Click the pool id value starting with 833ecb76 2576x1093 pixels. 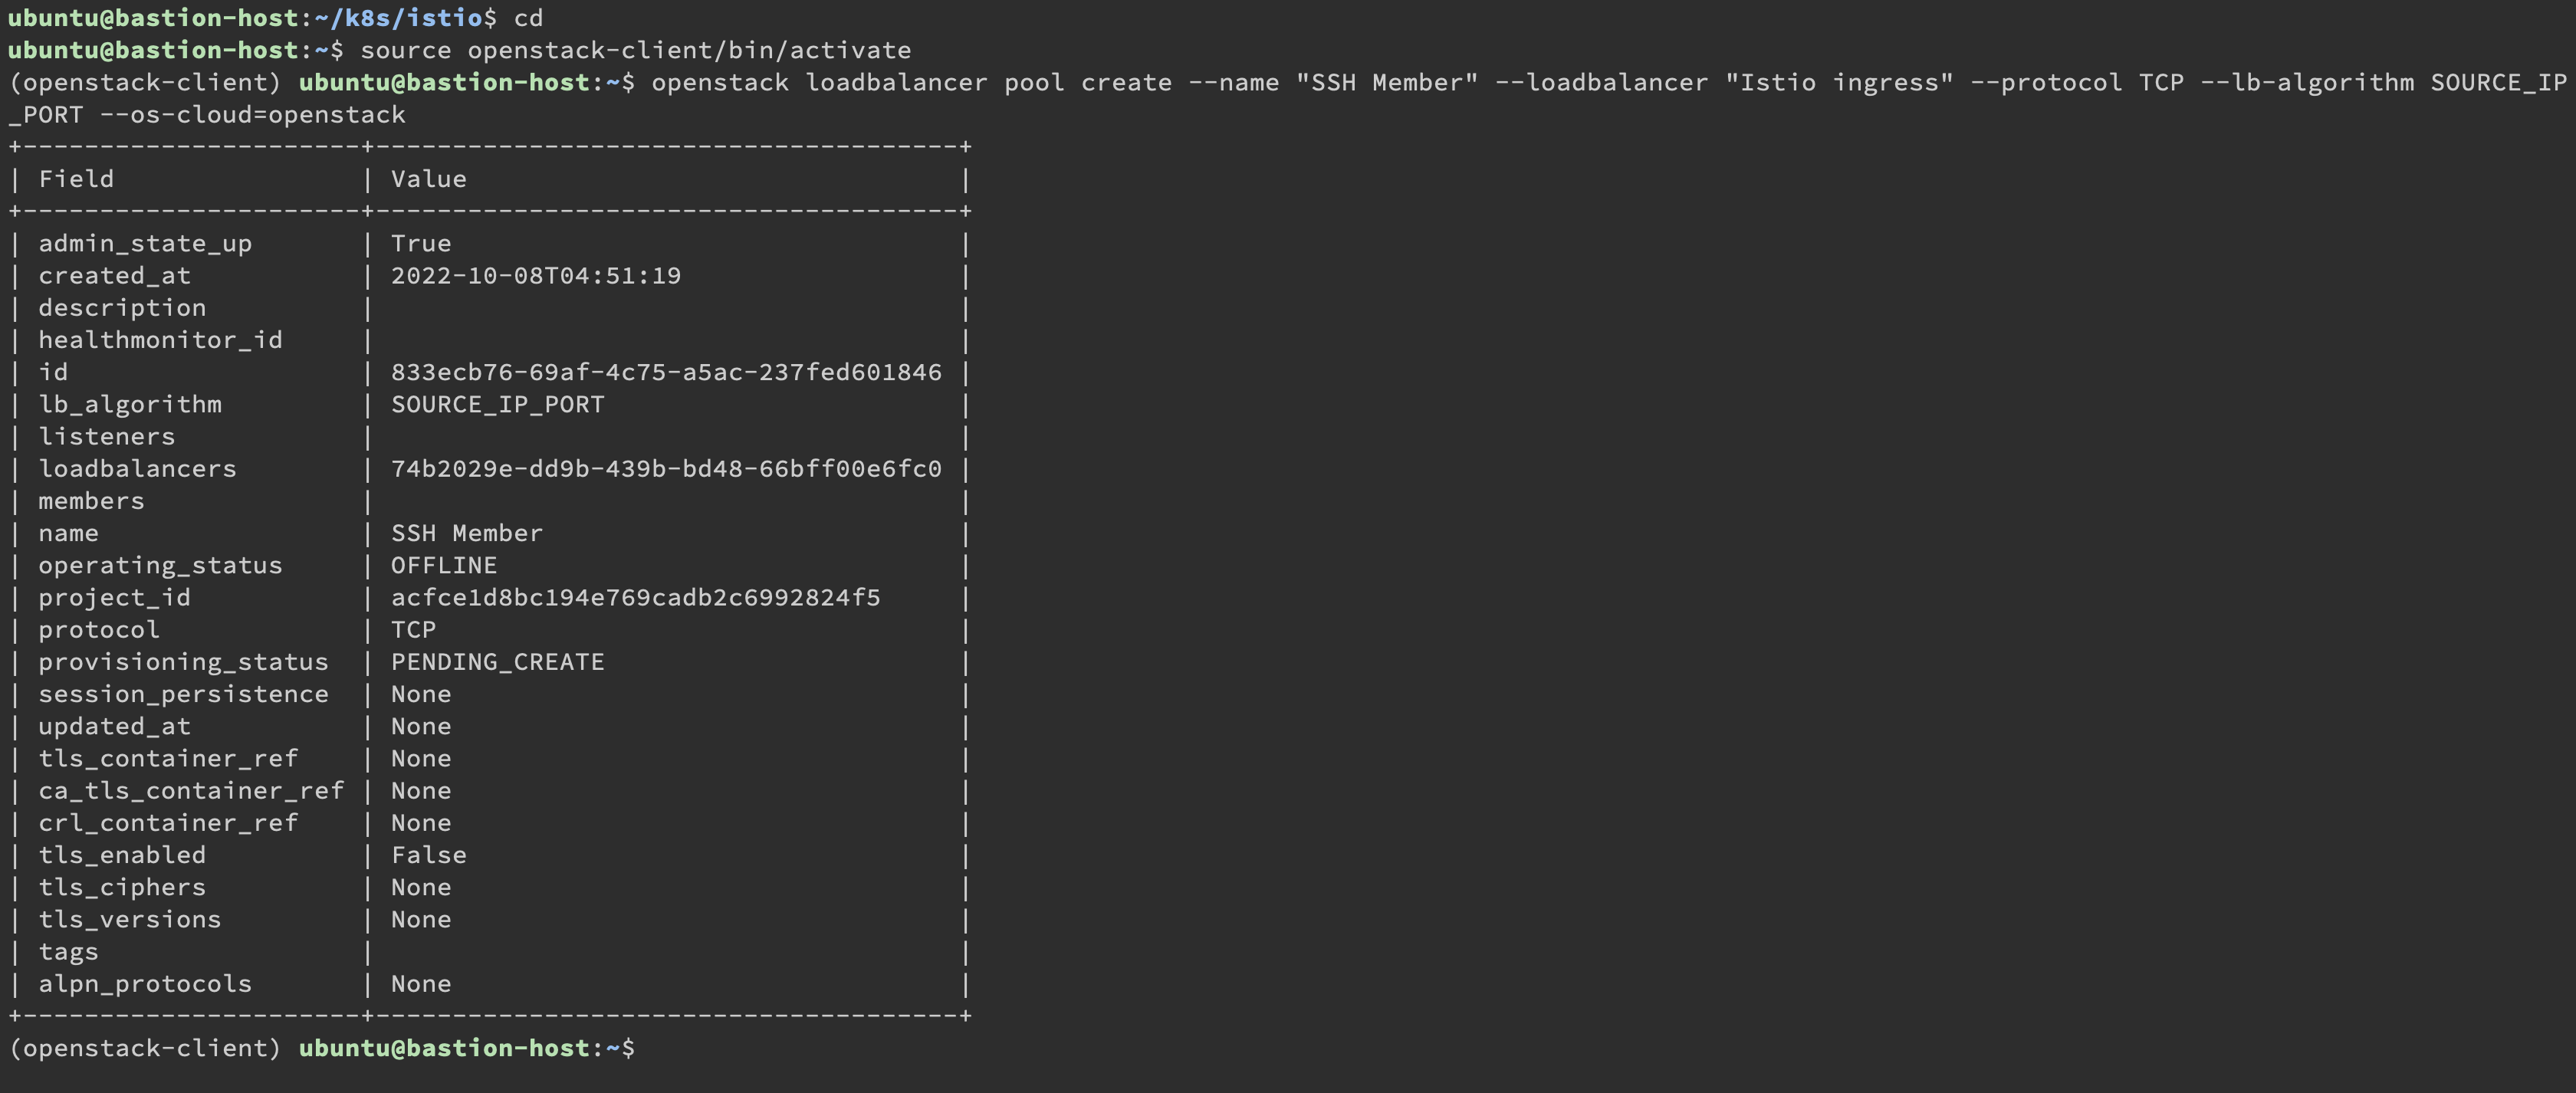[666, 373]
